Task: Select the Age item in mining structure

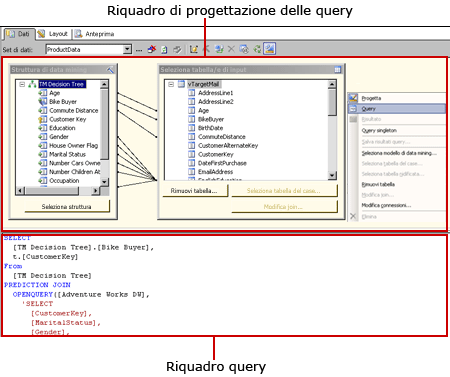Action: click(x=55, y=93)
